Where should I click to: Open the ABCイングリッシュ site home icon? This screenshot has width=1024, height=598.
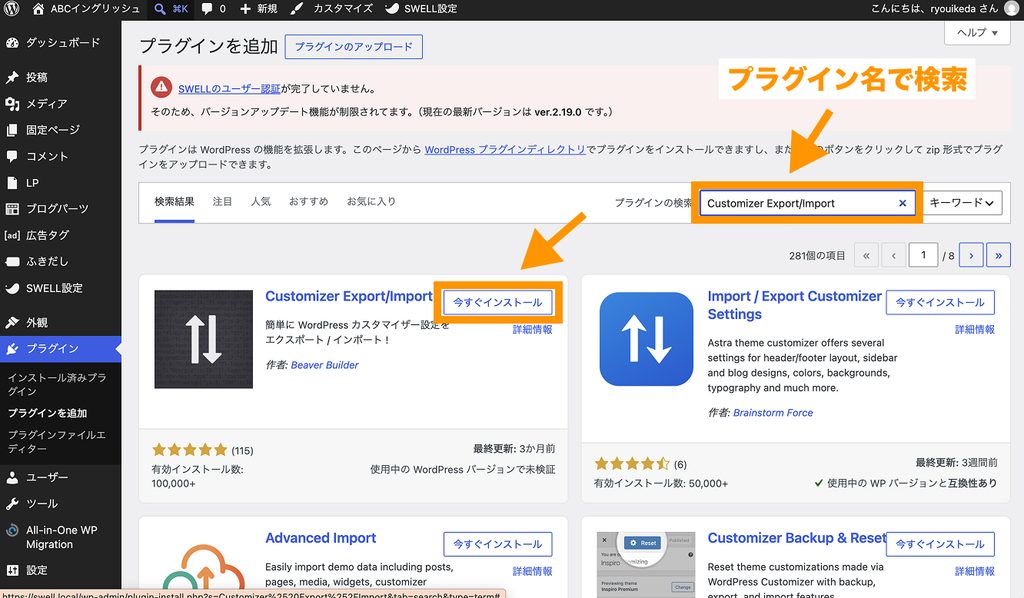(39, 9)
